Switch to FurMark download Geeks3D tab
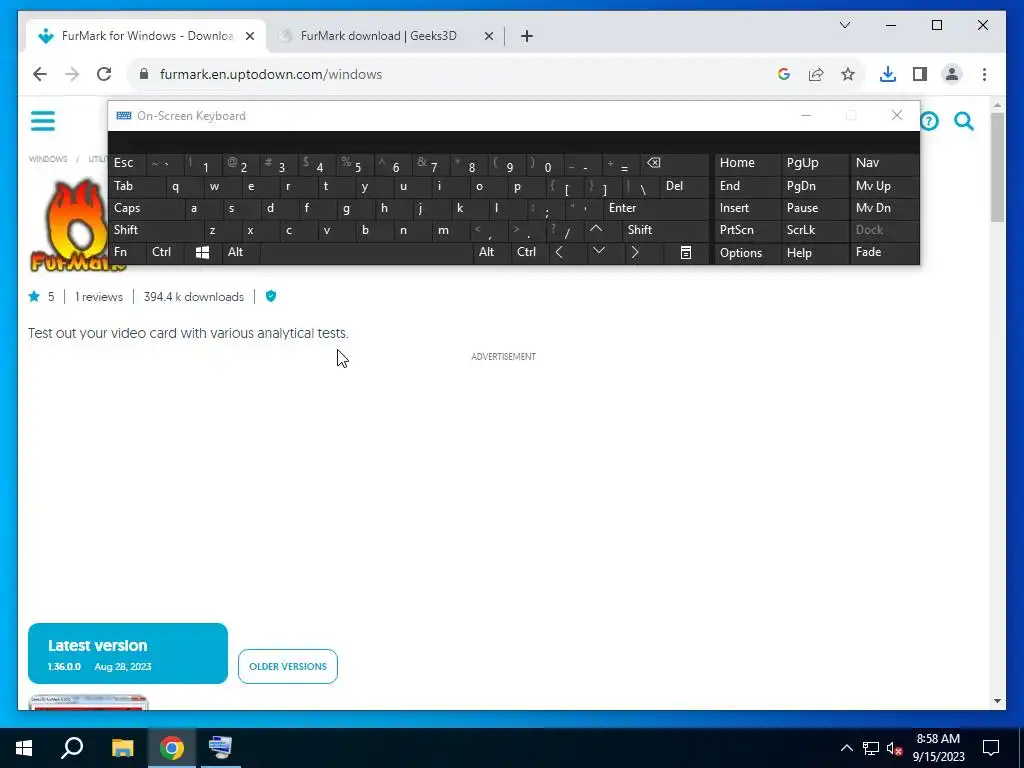 pos(378,36)
